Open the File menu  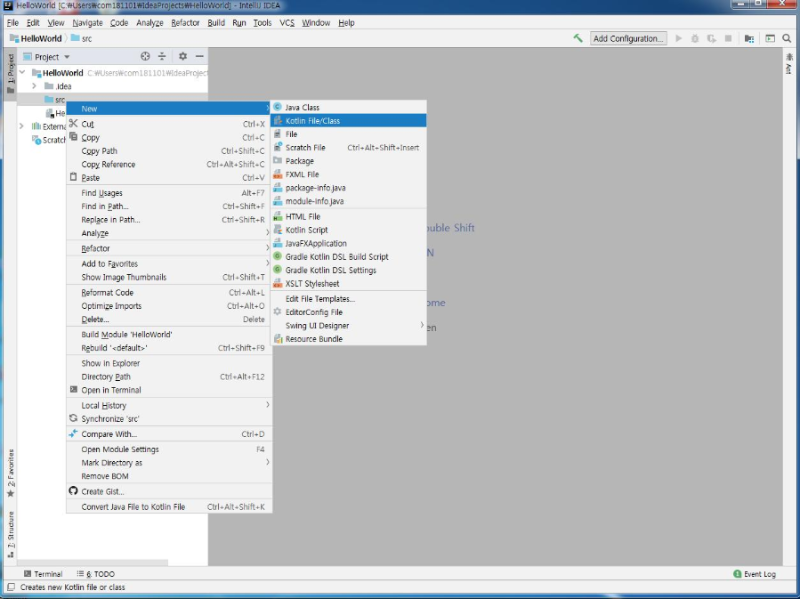click(12, 22)
